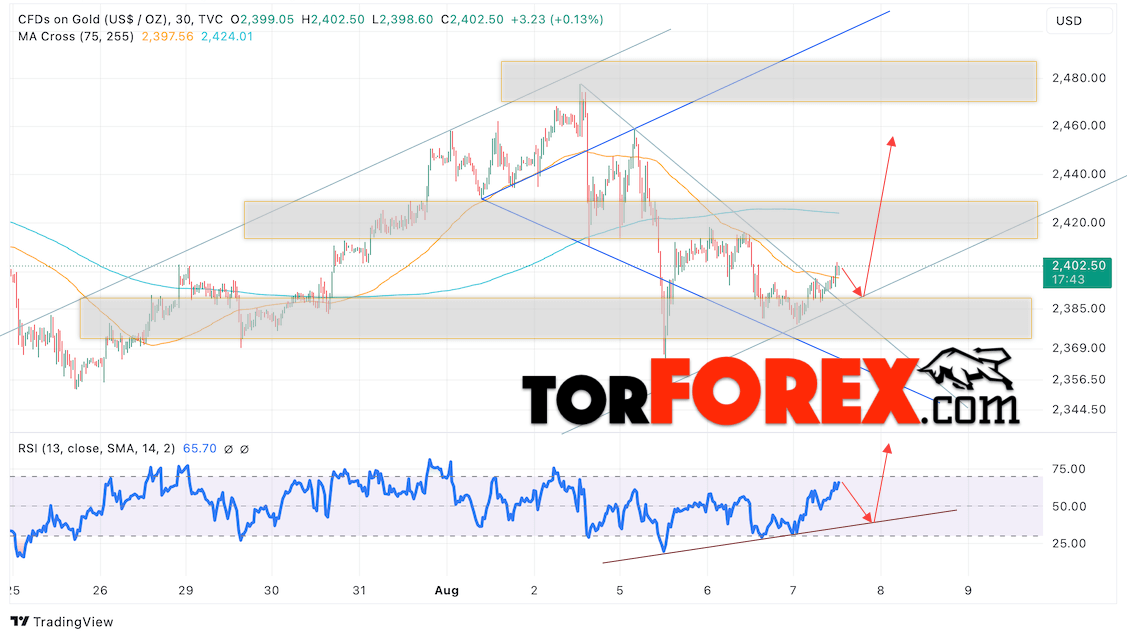The height and width of the screenshot is (639, 1127).
Task: Click the closing value C2,402.50 in header
Action: pos(472,19)
